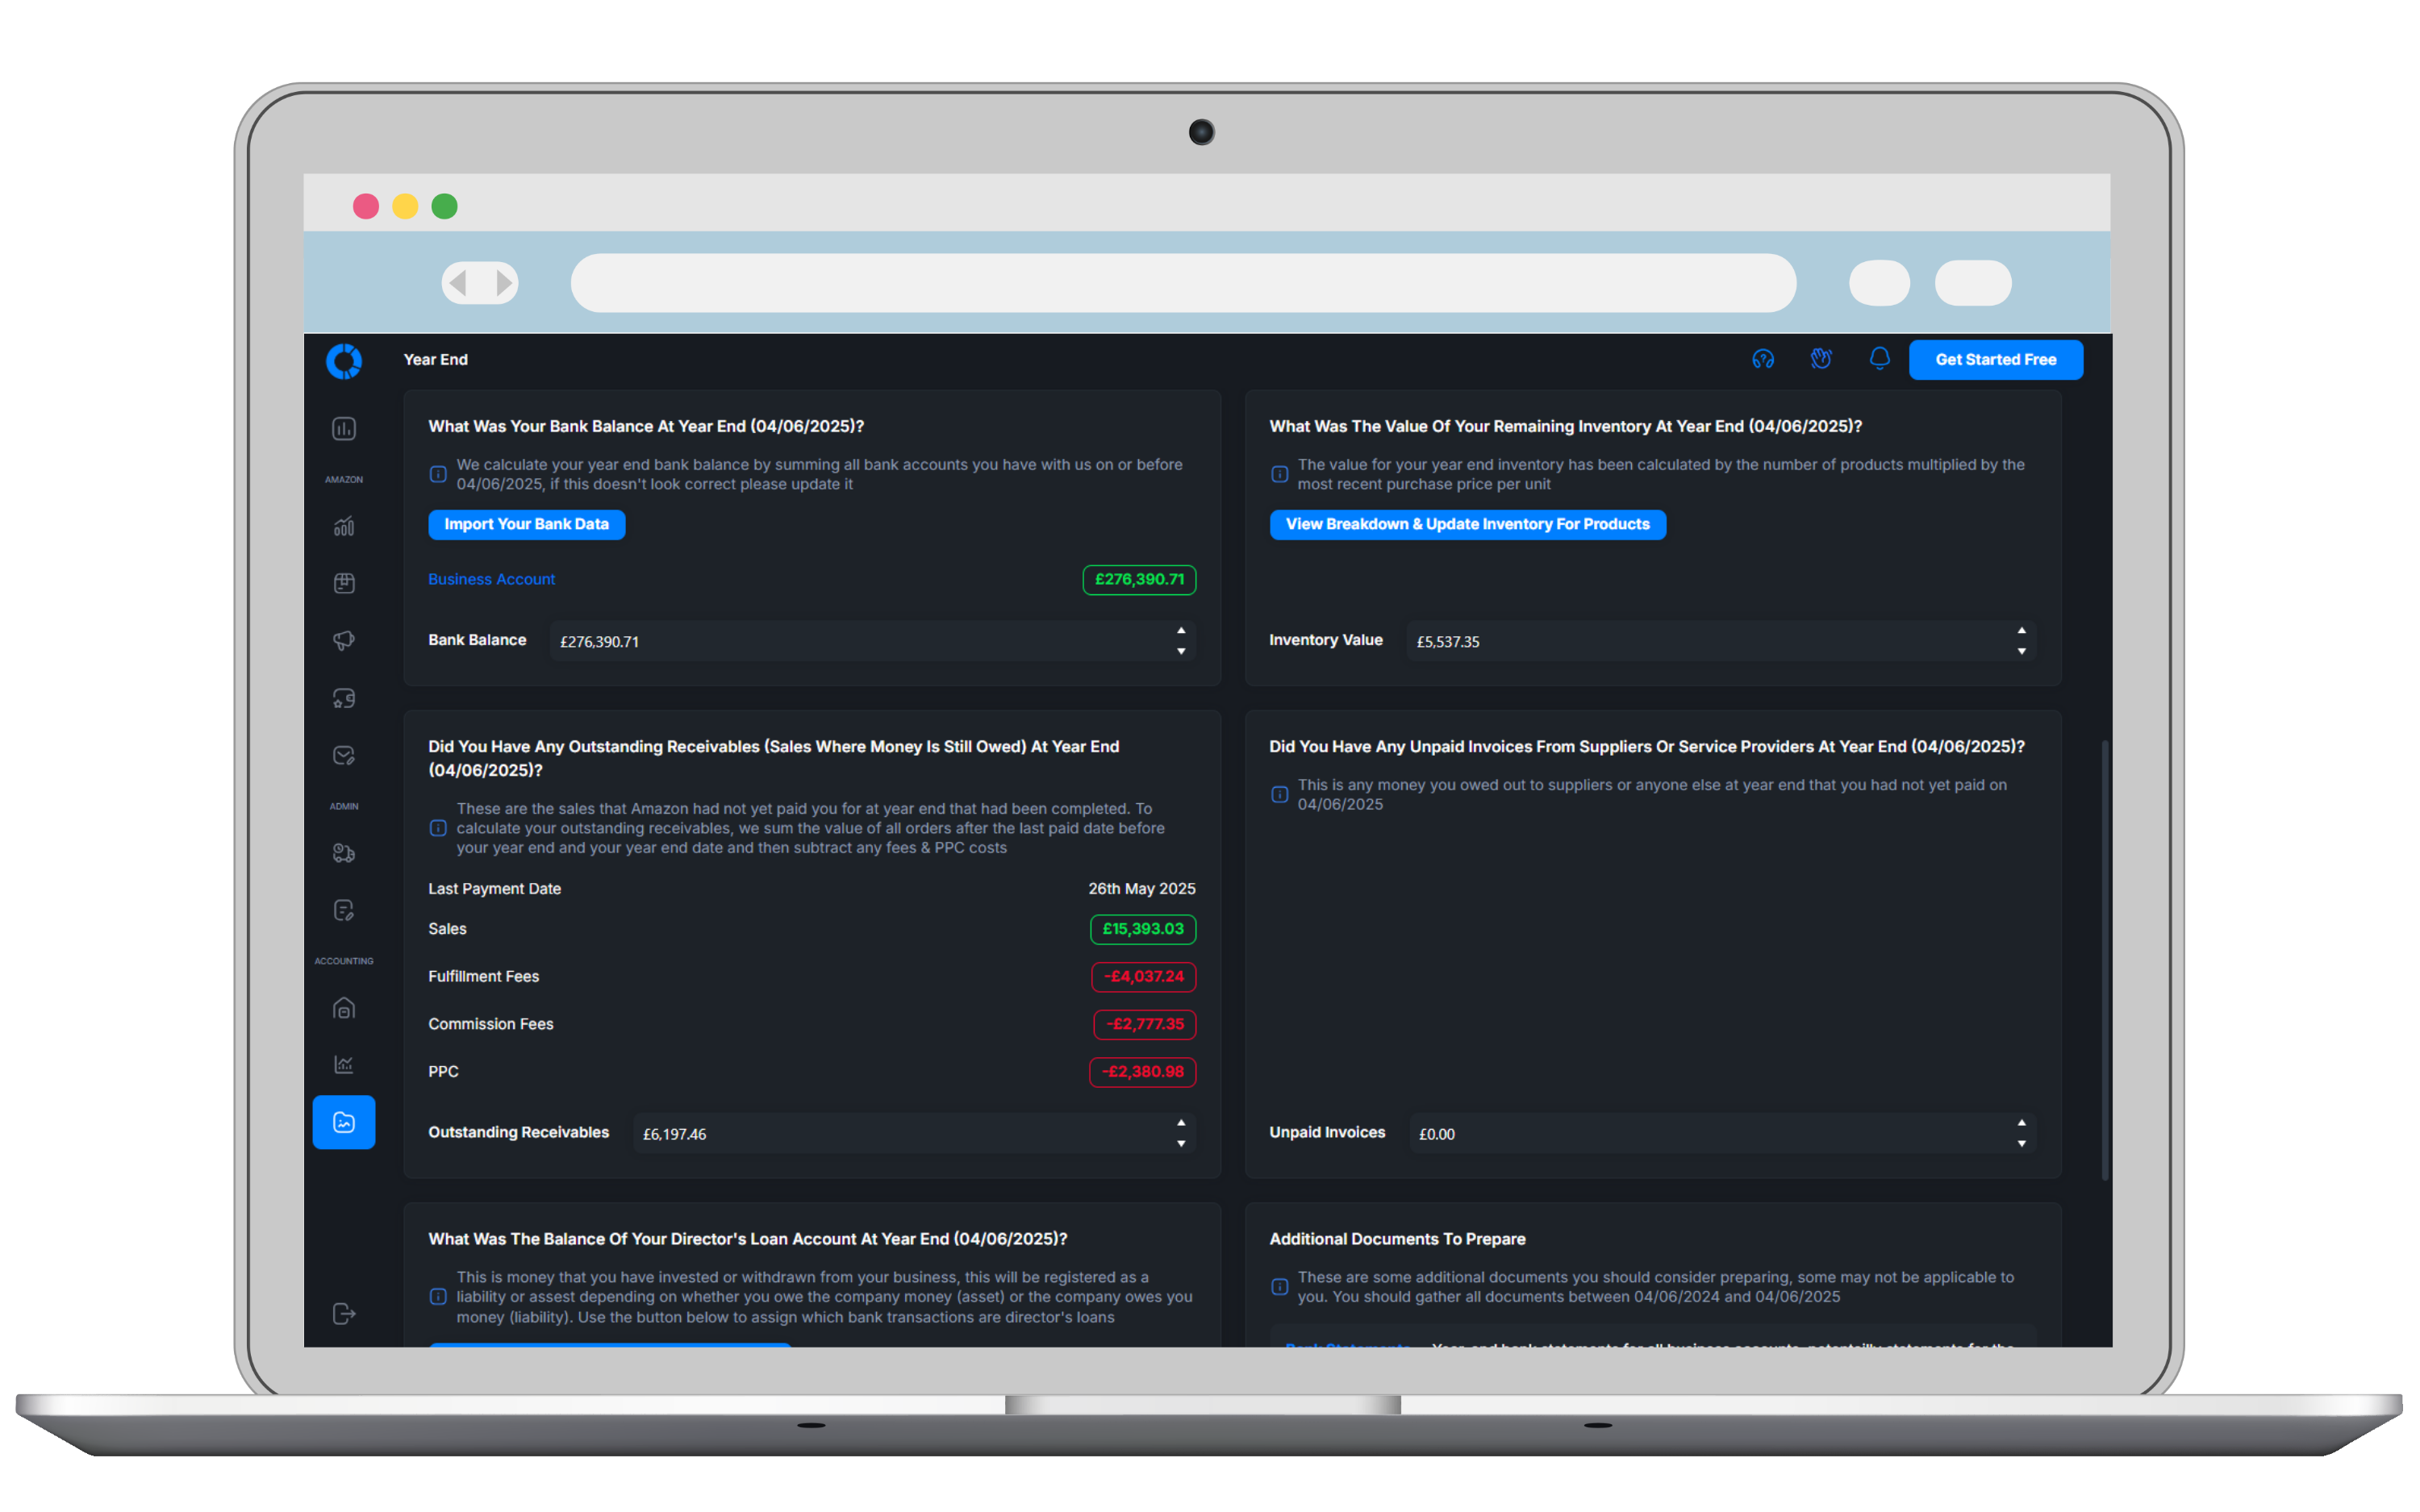Image resolution: width=2420 pixels, height=1512 pixels.
Task: Open the megaphone advertising icon
Action: (344, 640)
